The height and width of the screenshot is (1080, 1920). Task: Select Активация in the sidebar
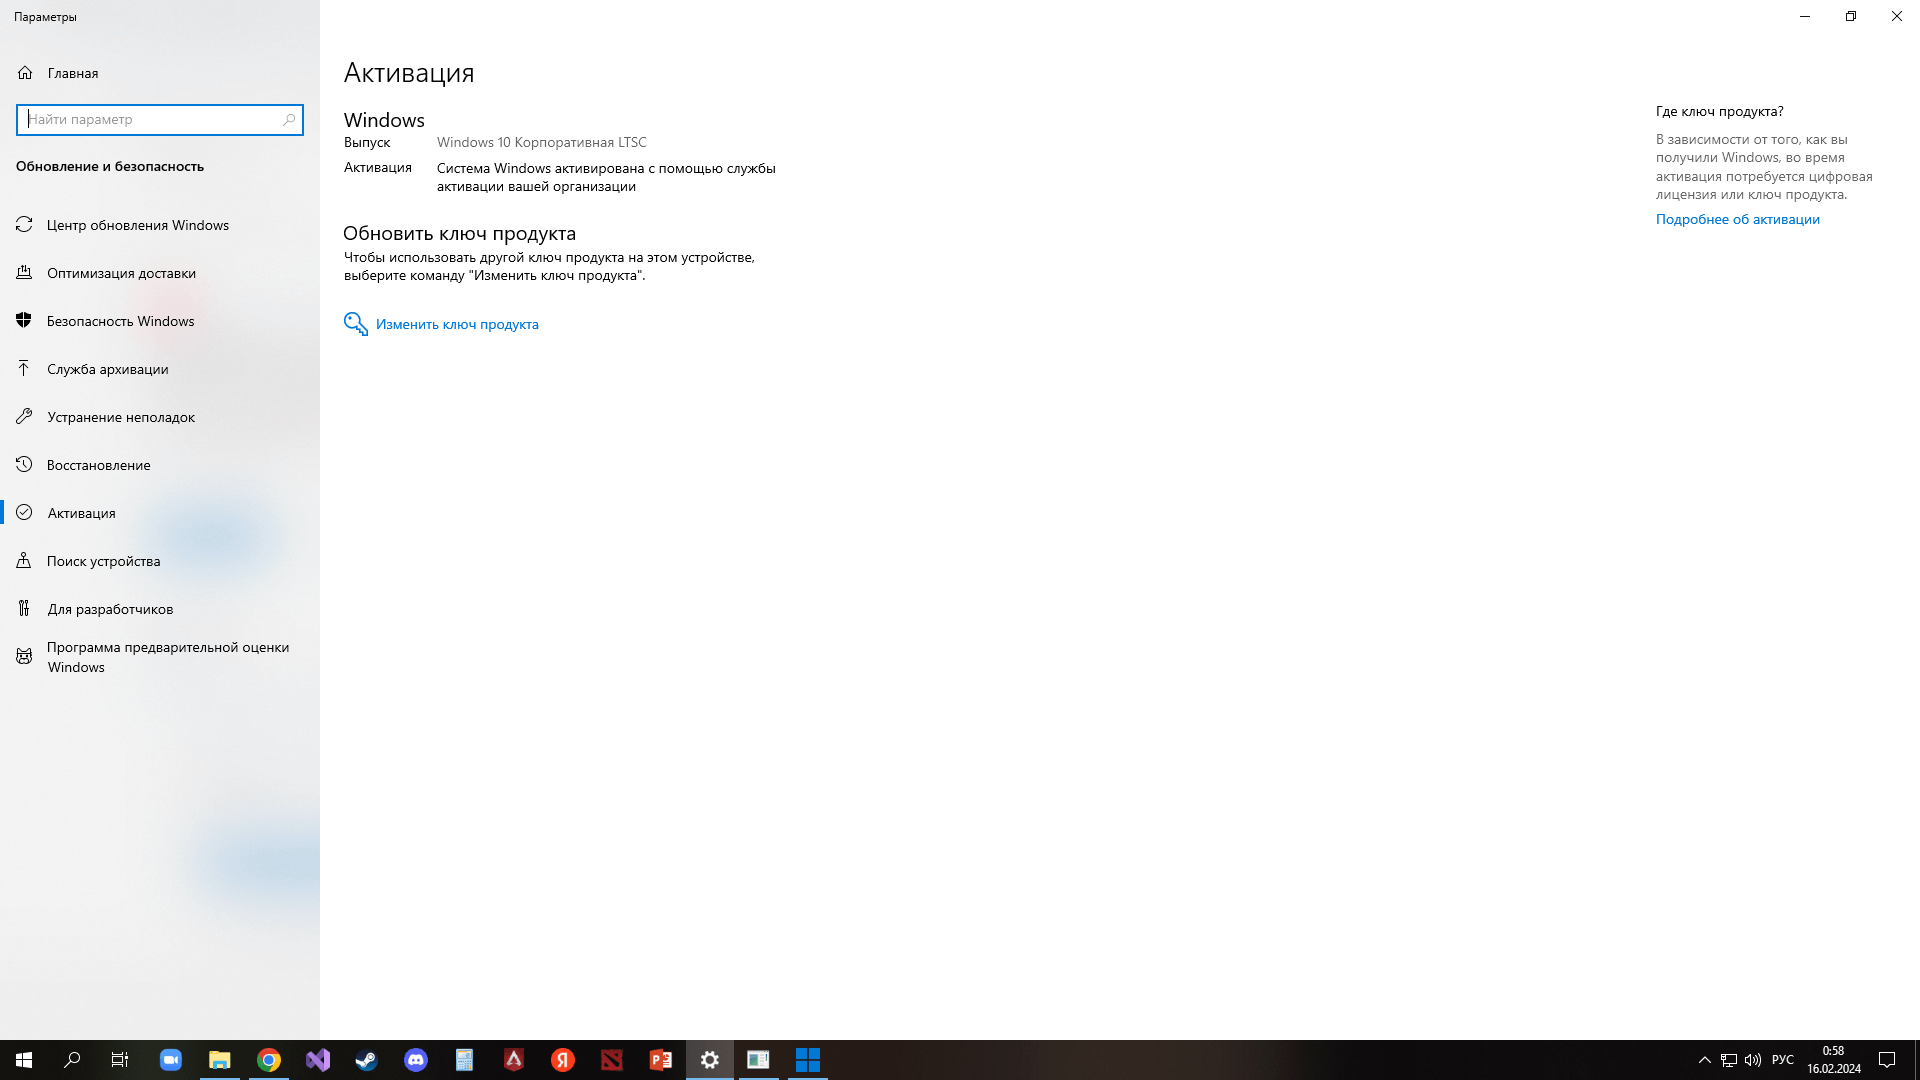pyautogui.click(x=160, y=513)
